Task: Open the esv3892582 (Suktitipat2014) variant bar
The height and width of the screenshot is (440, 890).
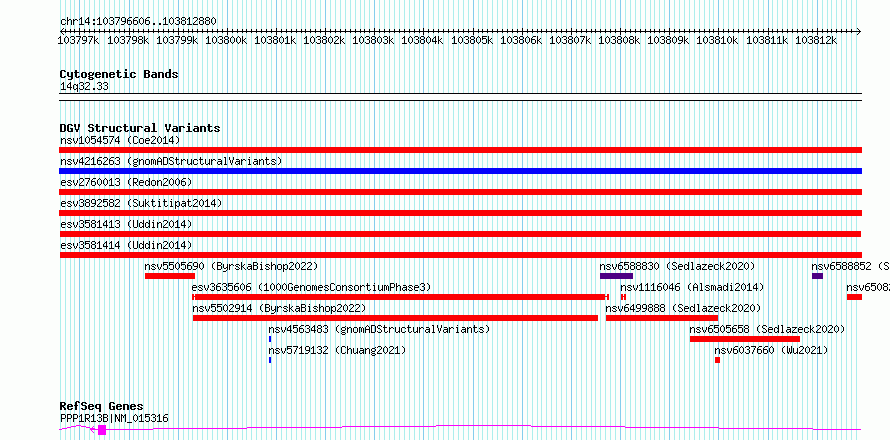Action: coord(460,213)
